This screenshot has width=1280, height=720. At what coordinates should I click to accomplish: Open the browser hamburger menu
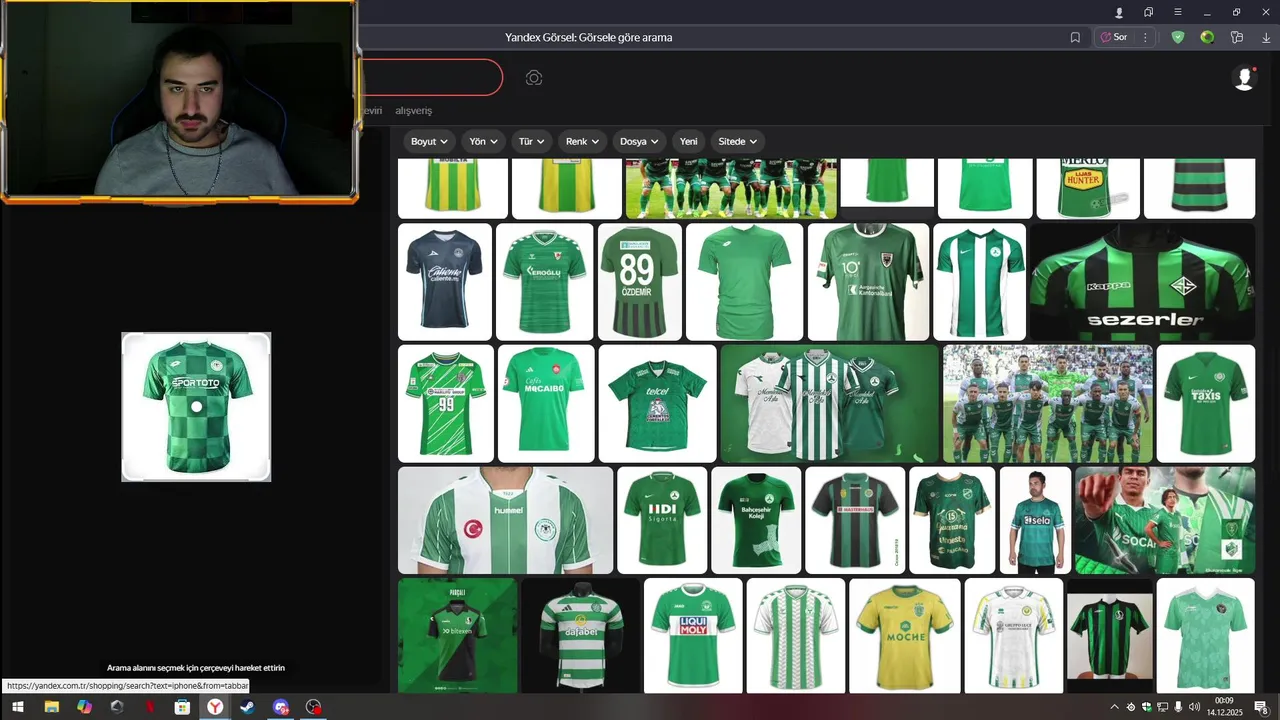tap(1178, 12)
